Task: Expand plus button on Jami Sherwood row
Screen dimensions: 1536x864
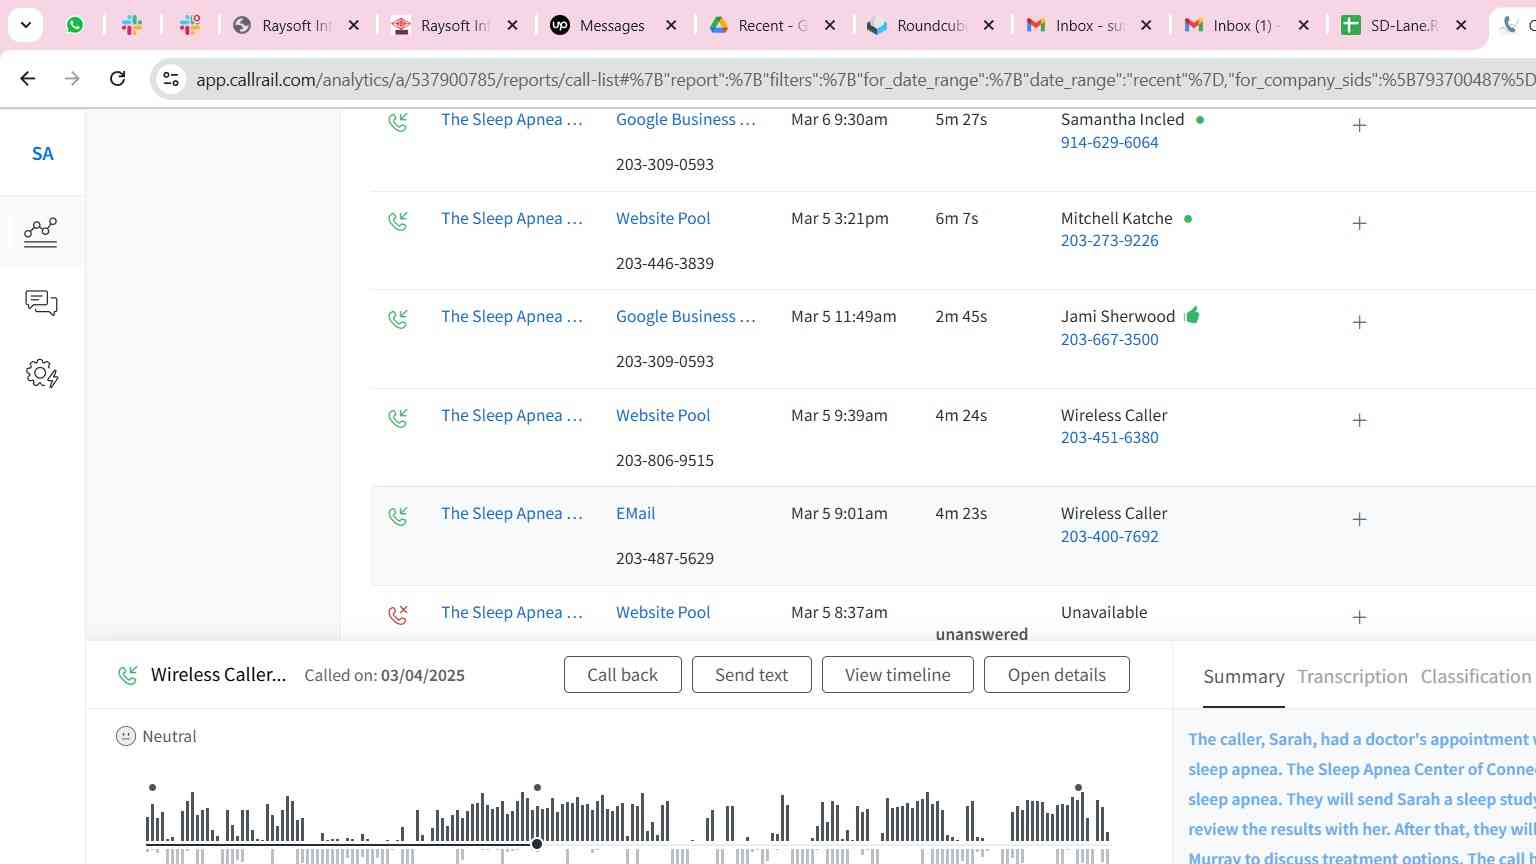Action: [1359, 322]
